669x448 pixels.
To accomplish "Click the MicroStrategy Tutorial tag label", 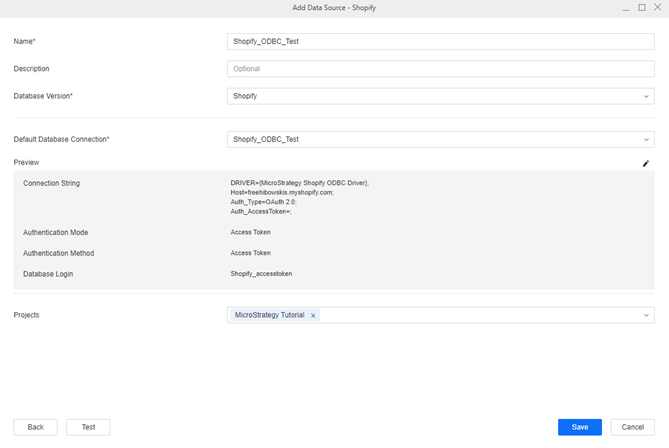I will pyautogui.click(x=269, y=315).
